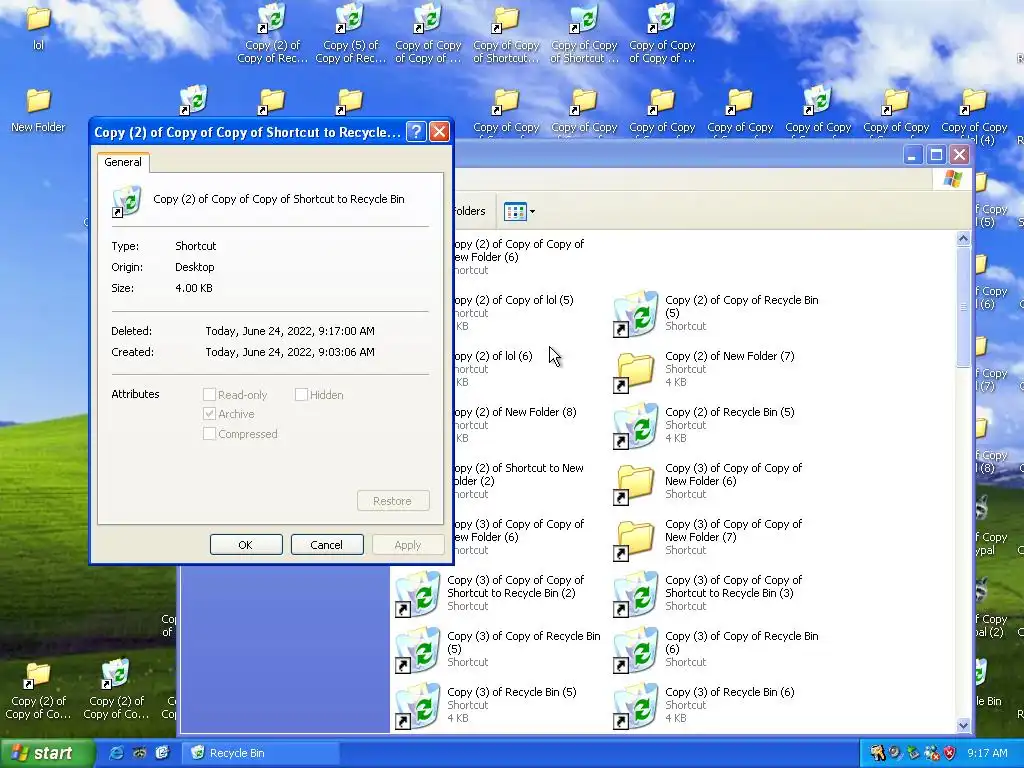Toggle the Hidden attribute checkbox
This screenshot has height=768, width=1024.
301,394
